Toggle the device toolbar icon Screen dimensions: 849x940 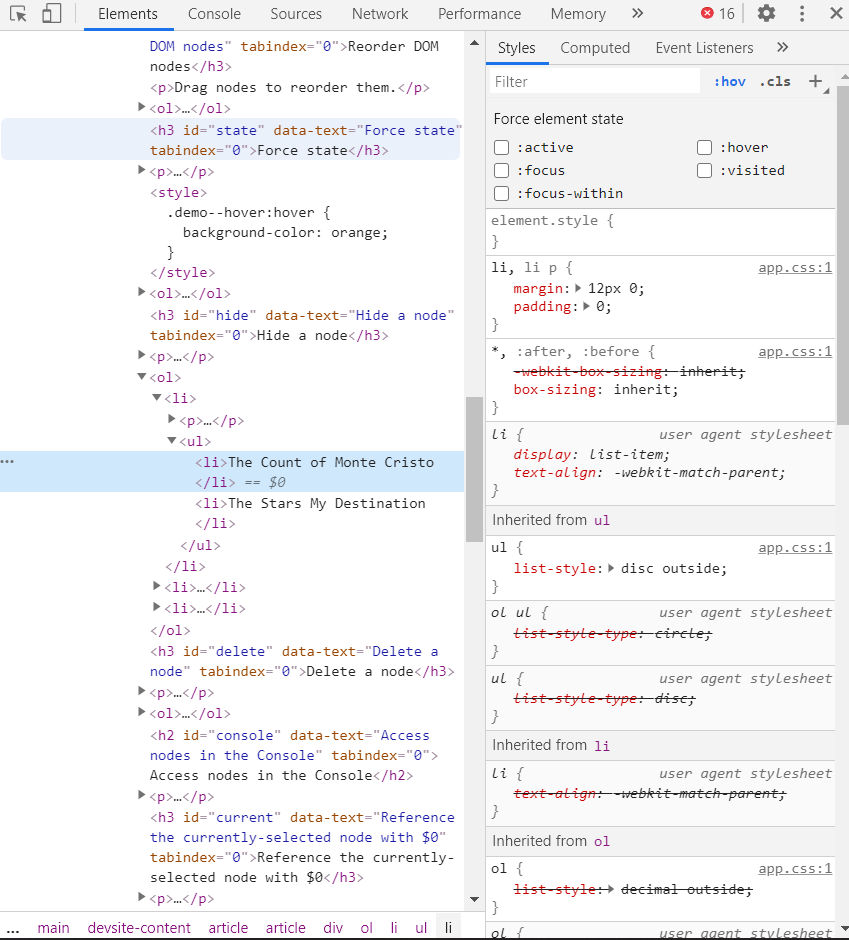click(x=52, y=14)
